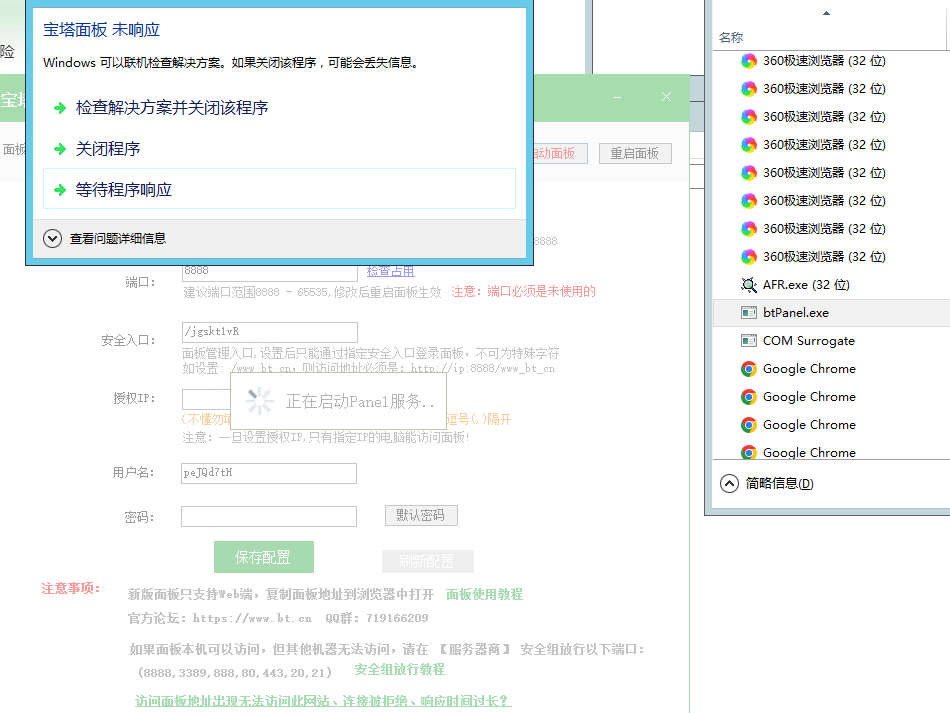The height and width of the screenshot is (713, 950).
Task: Toggle the 简略信息 view in Task Manager
Action: tap(729, 483)
